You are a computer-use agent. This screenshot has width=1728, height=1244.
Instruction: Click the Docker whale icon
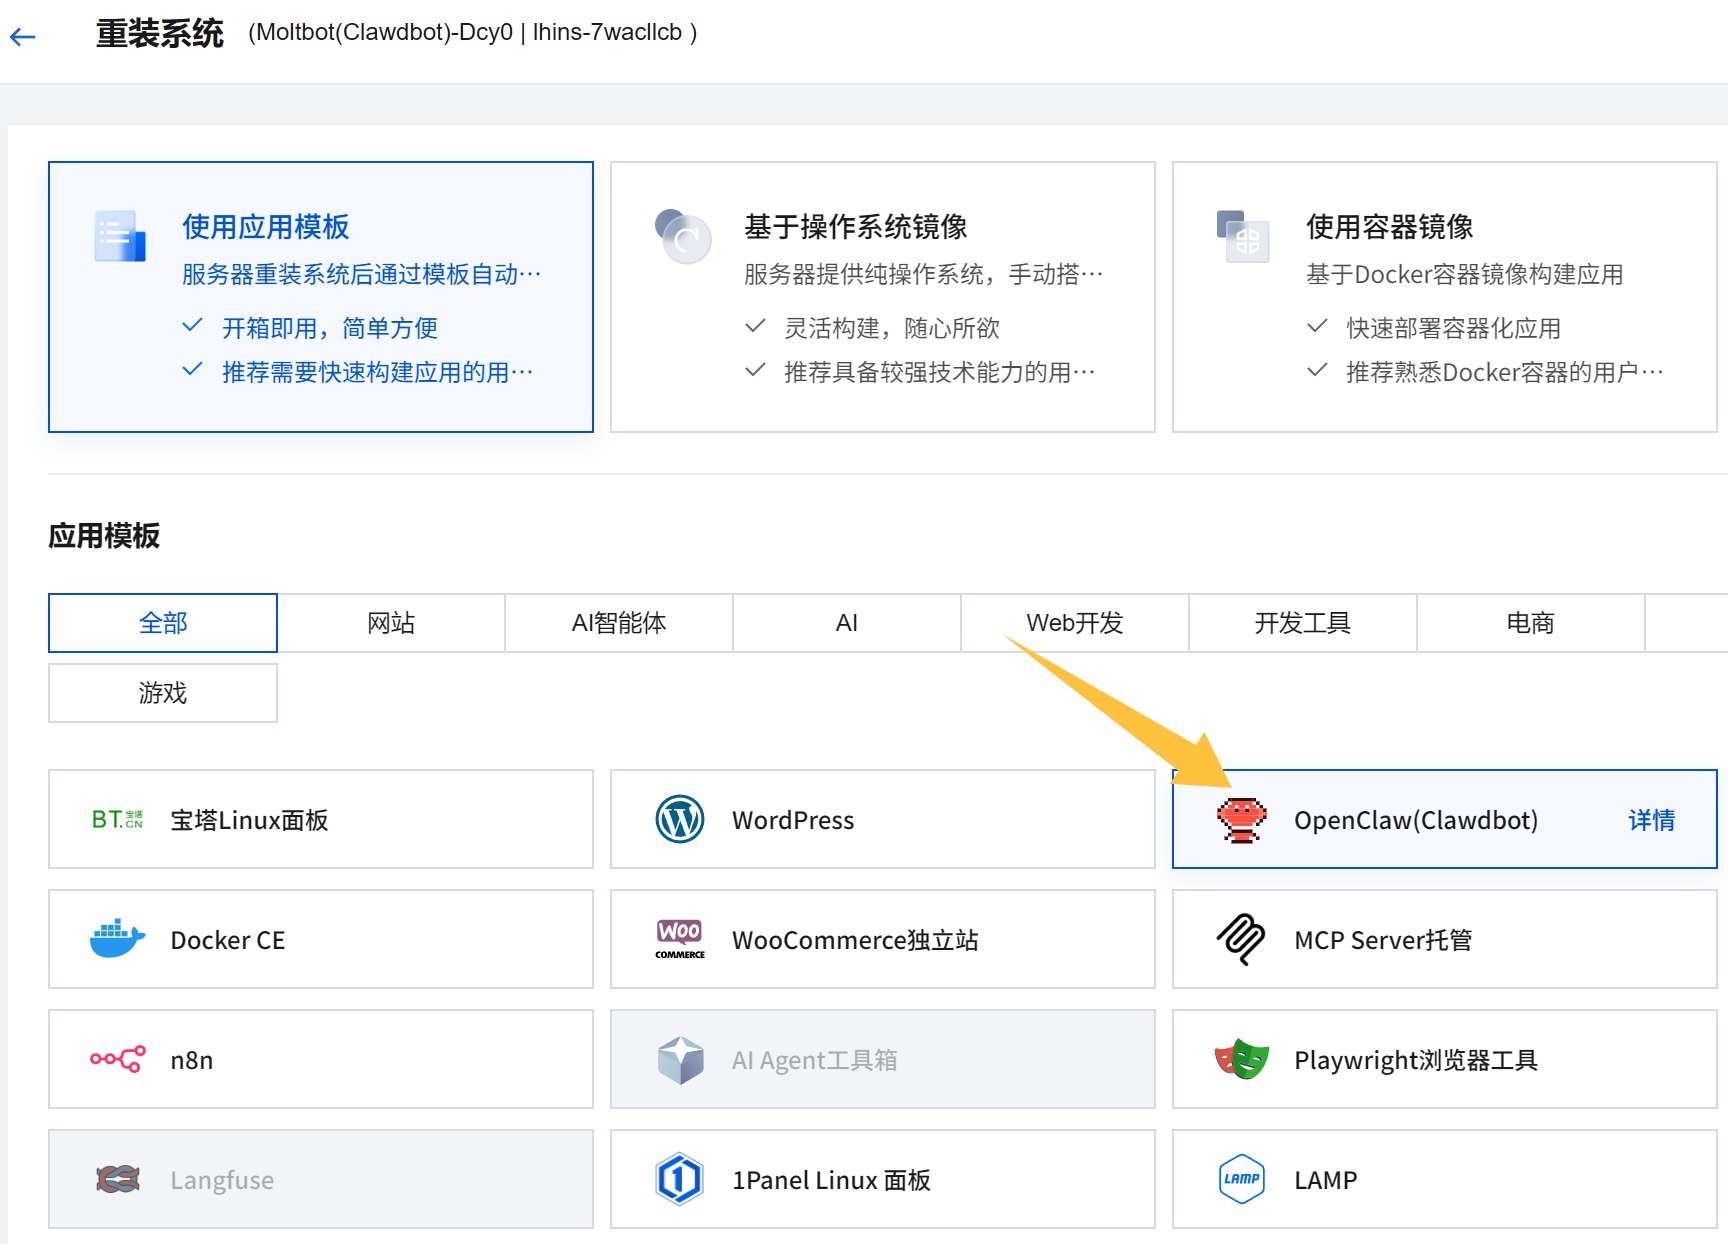click(117, 940)
